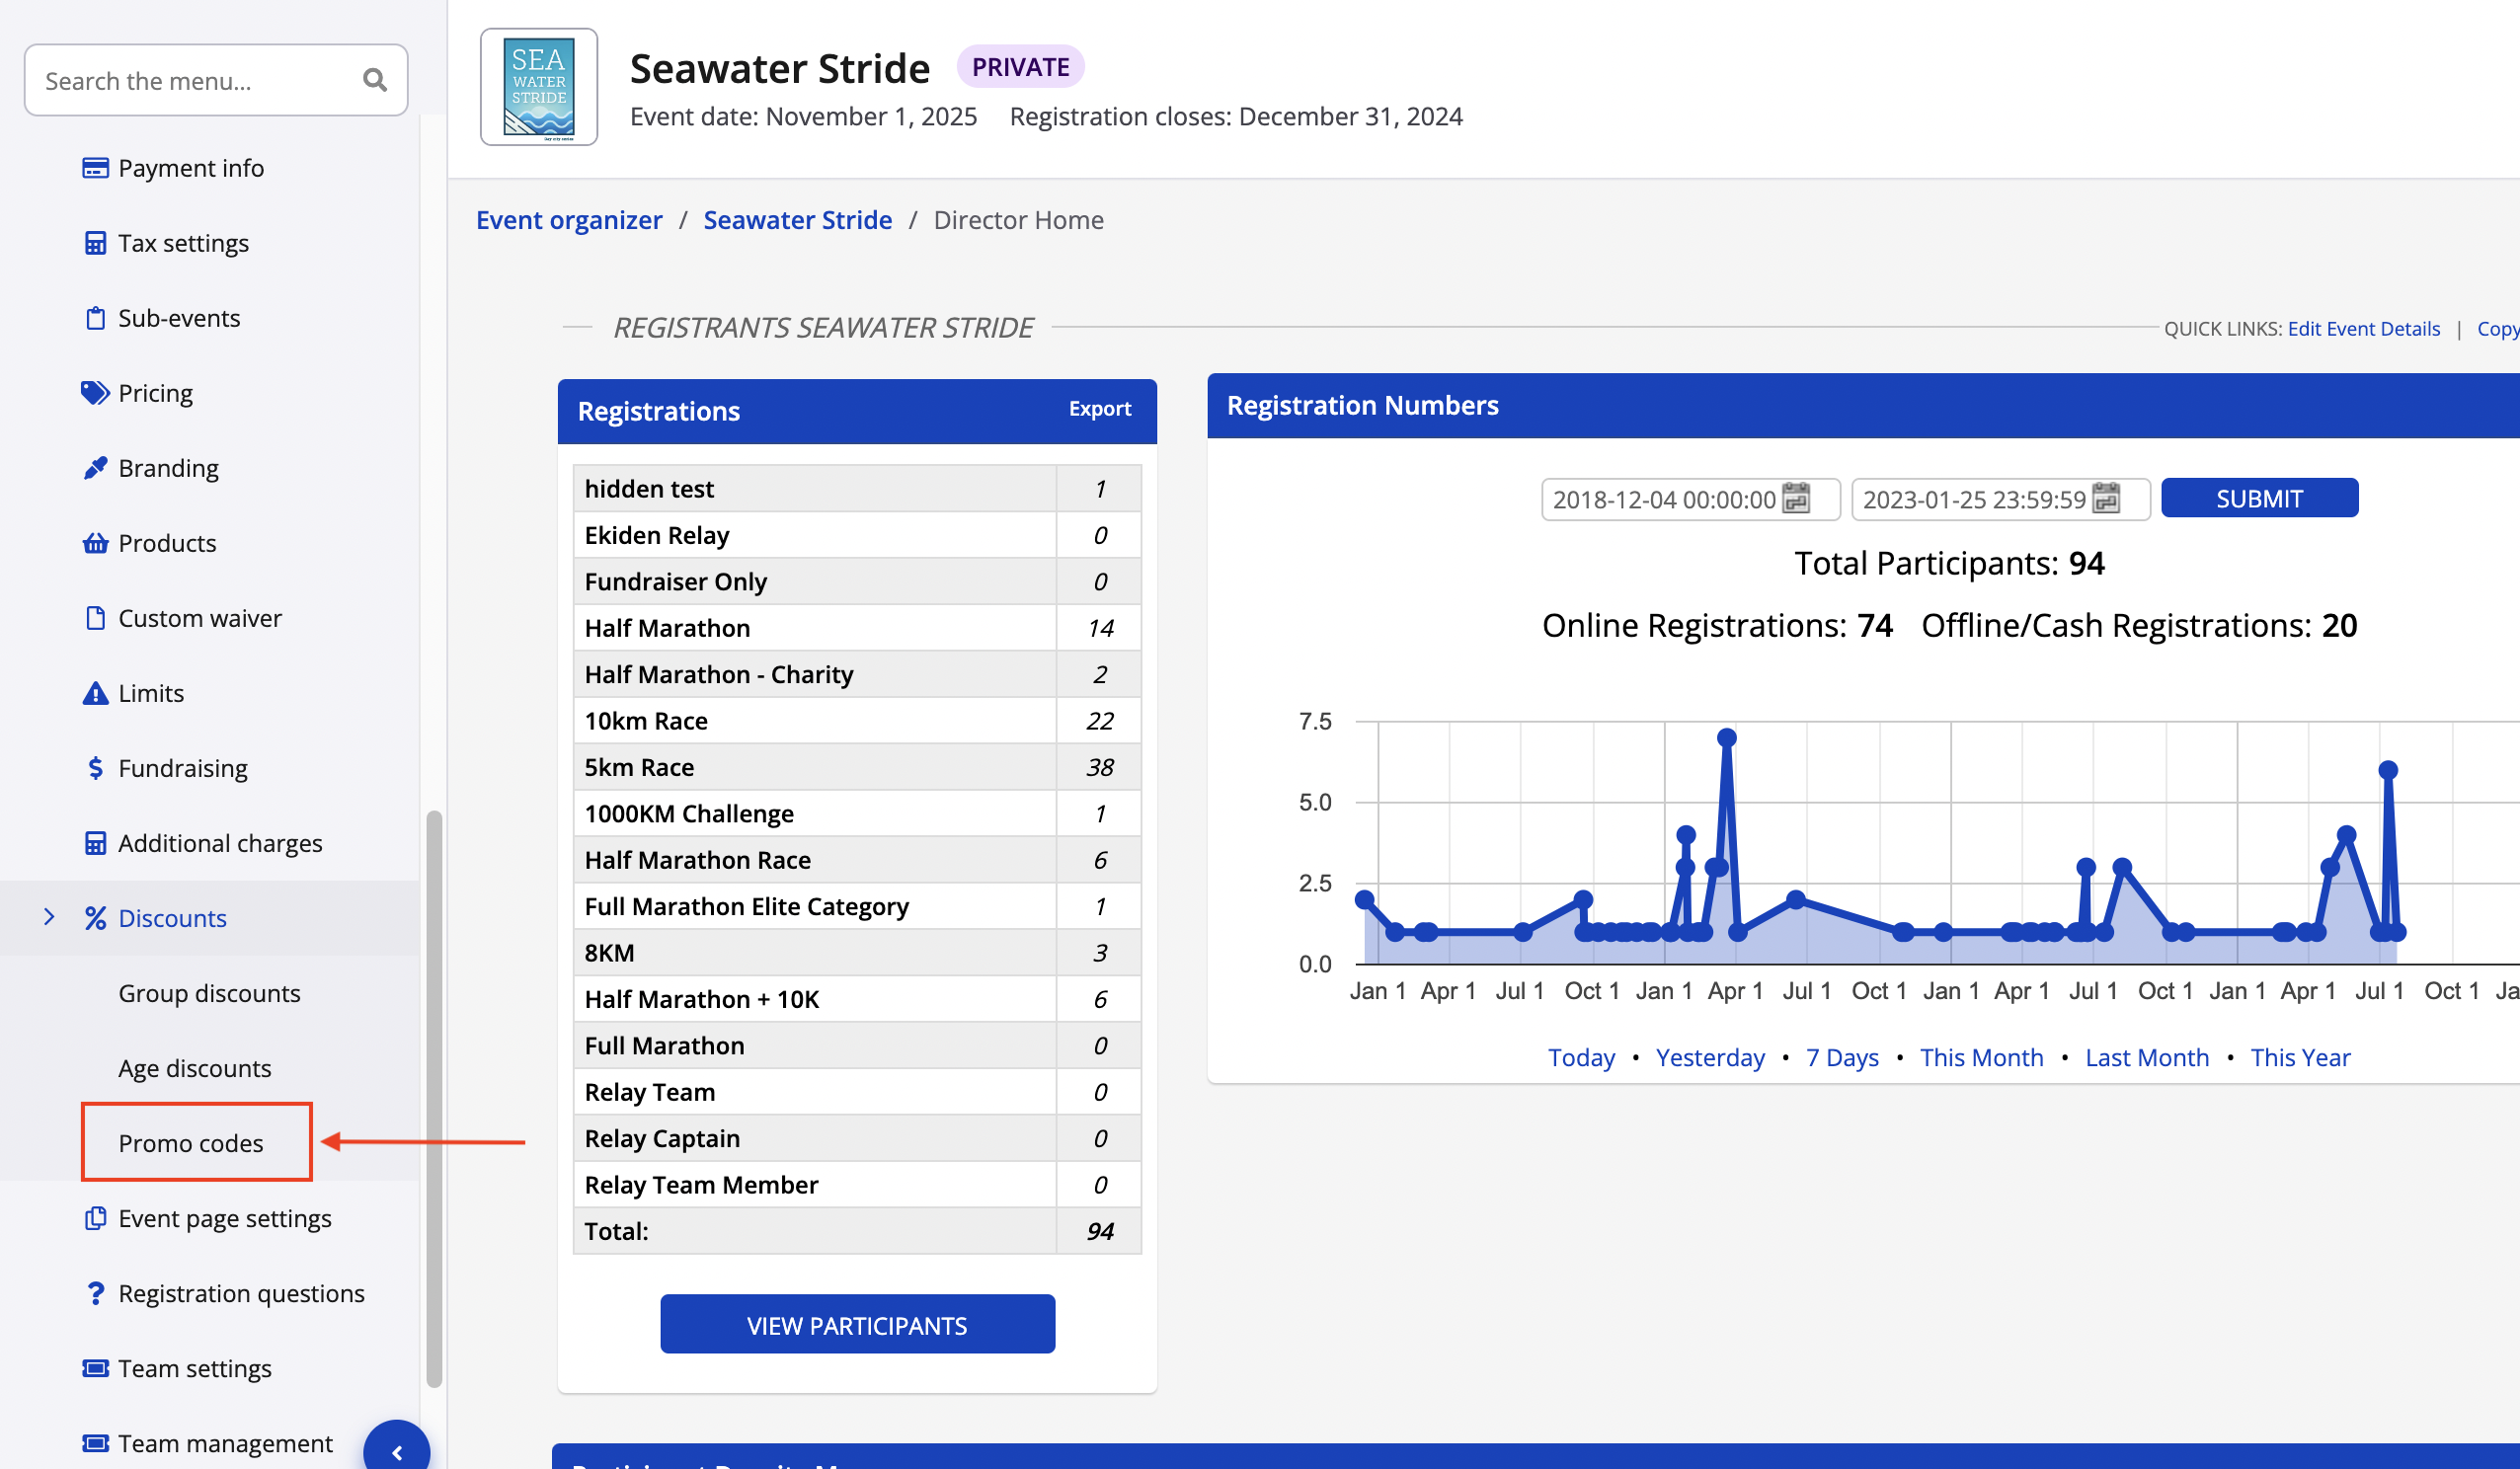This screenshot has height=1469, width=2520.
Task: Click the Pricing tags icon
Action: tap(95, 393)
